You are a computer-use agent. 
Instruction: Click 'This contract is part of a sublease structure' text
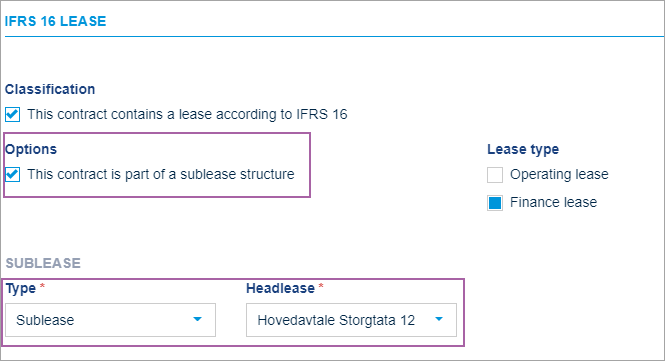(x=161, y=174)
